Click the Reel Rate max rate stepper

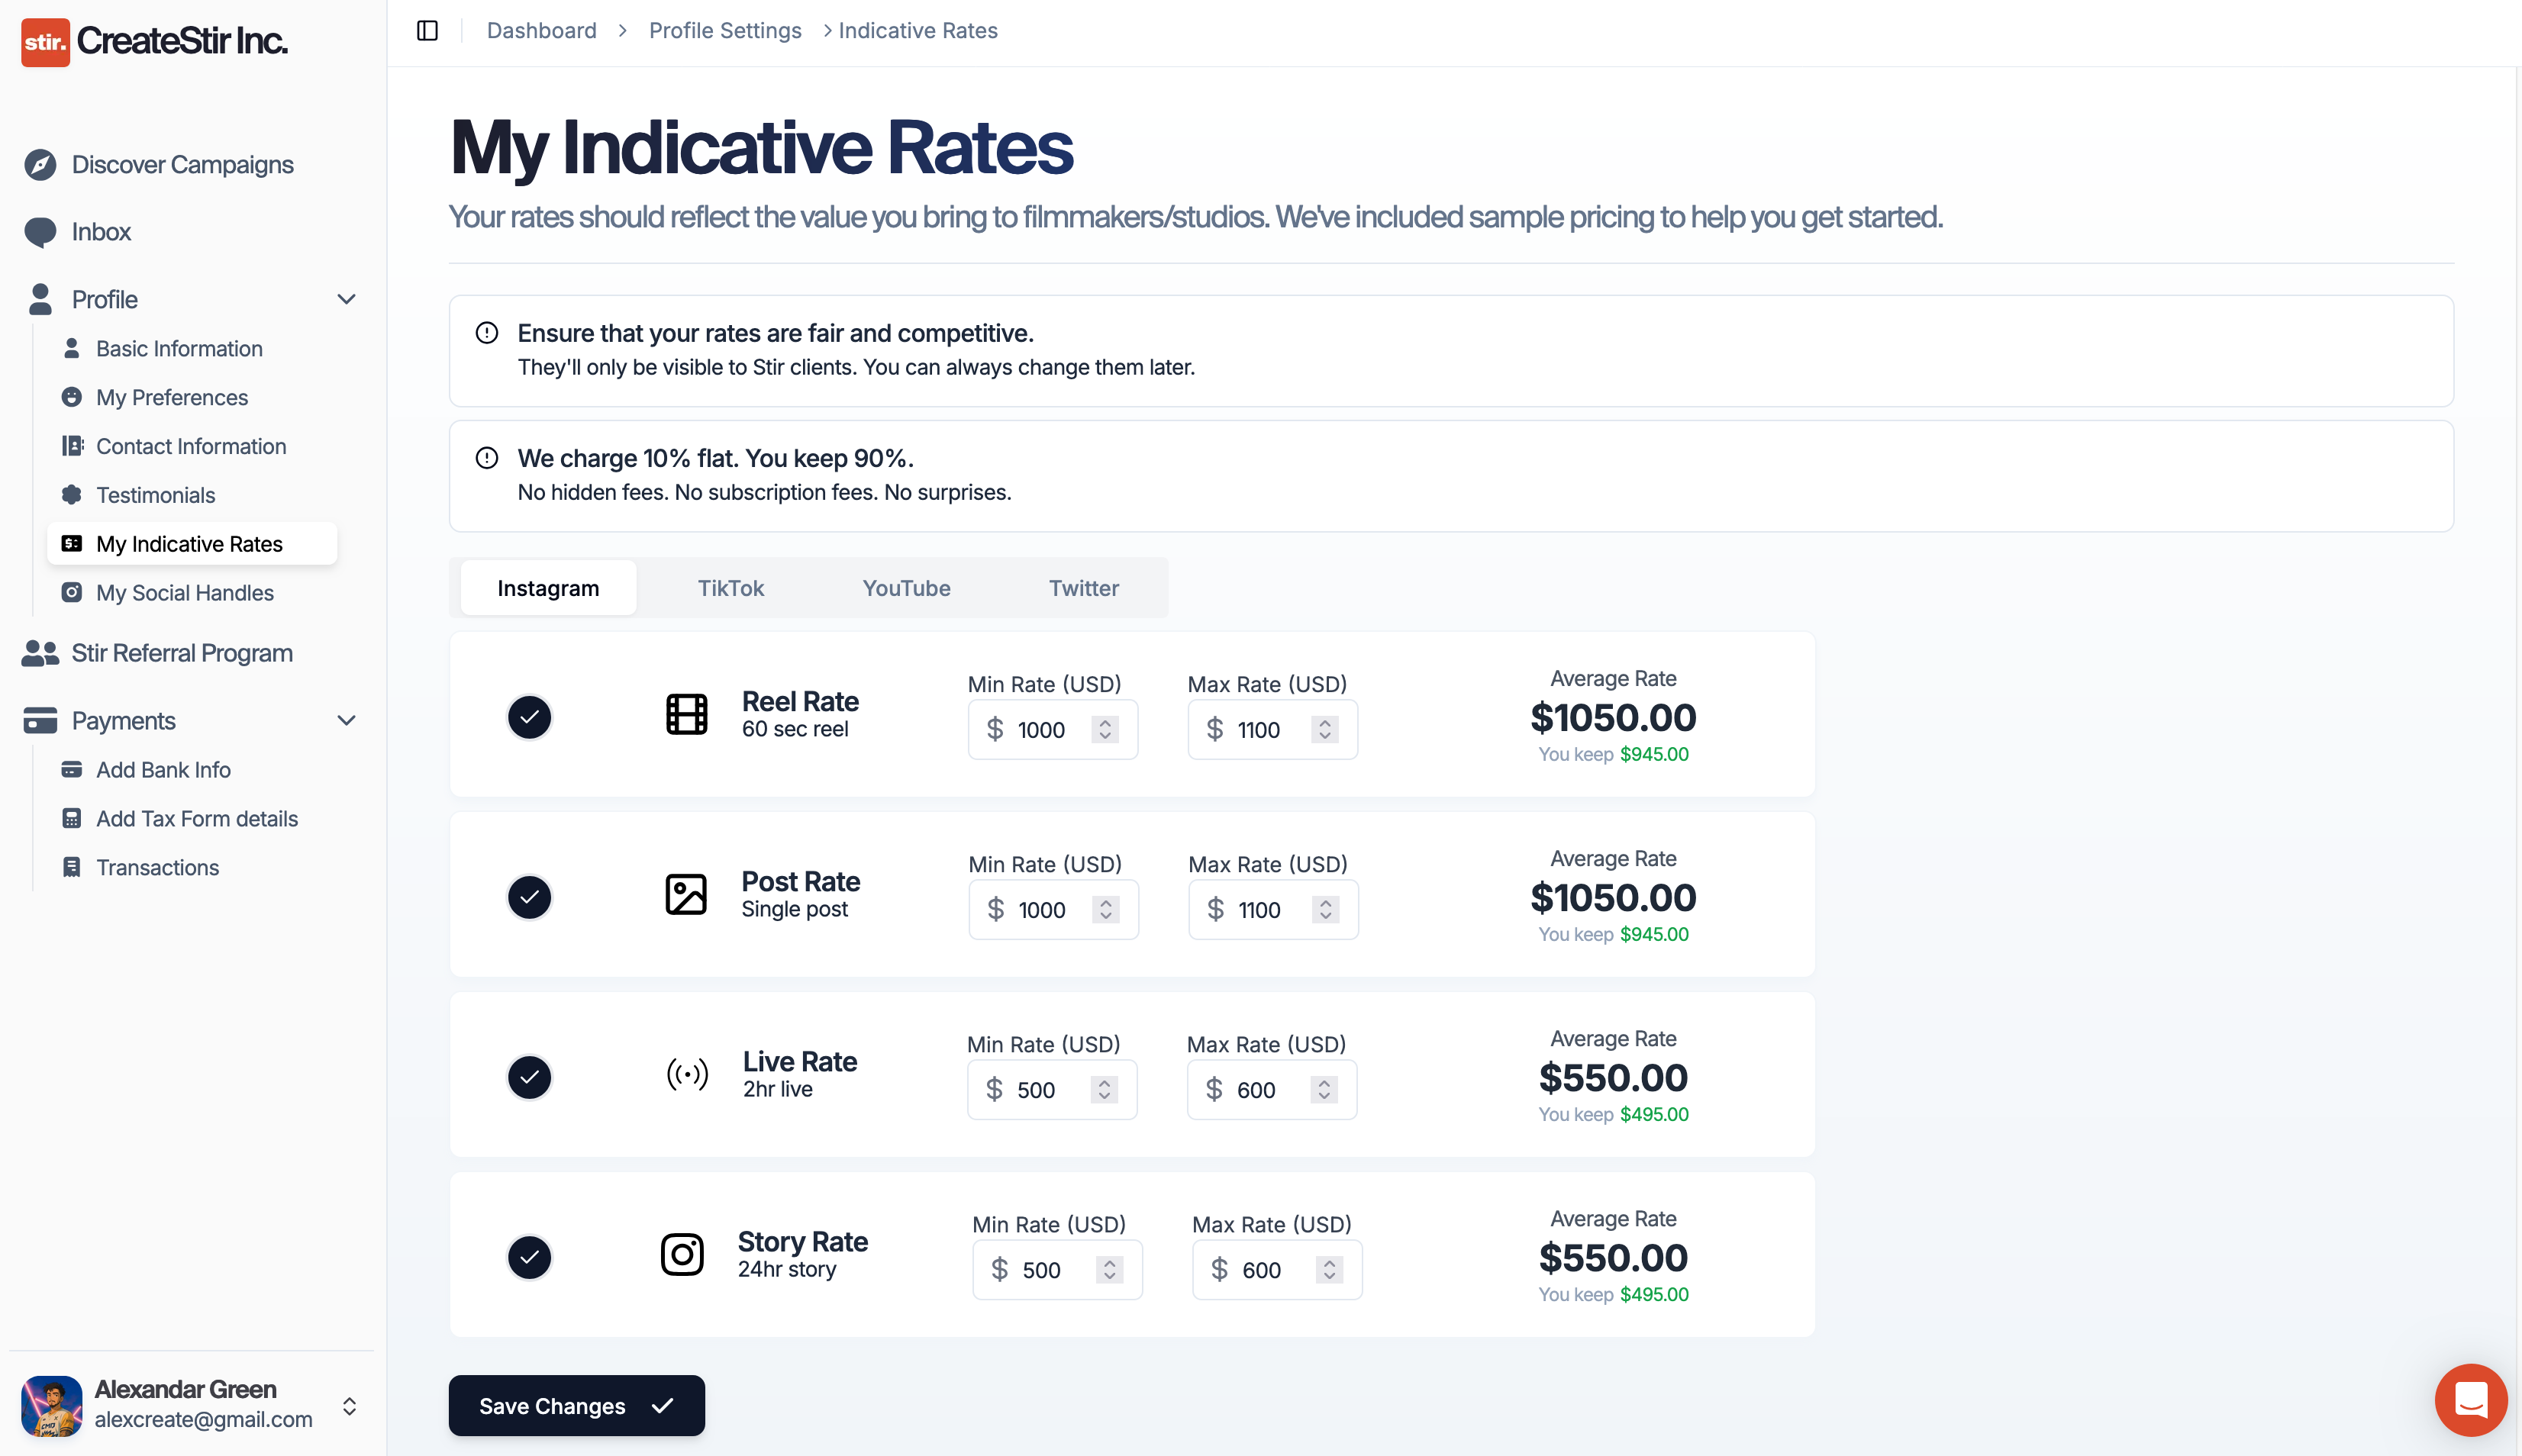(1325, 730)
